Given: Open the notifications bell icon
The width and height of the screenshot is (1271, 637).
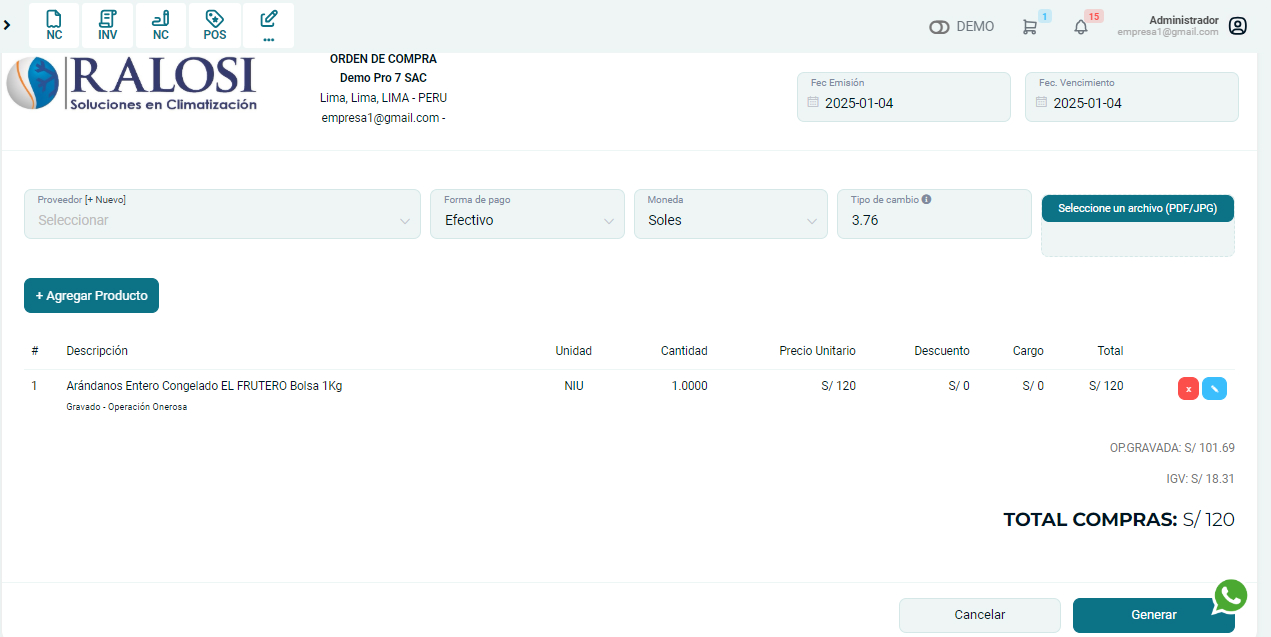Looking at the screenshot, I should click(1080, 27).
